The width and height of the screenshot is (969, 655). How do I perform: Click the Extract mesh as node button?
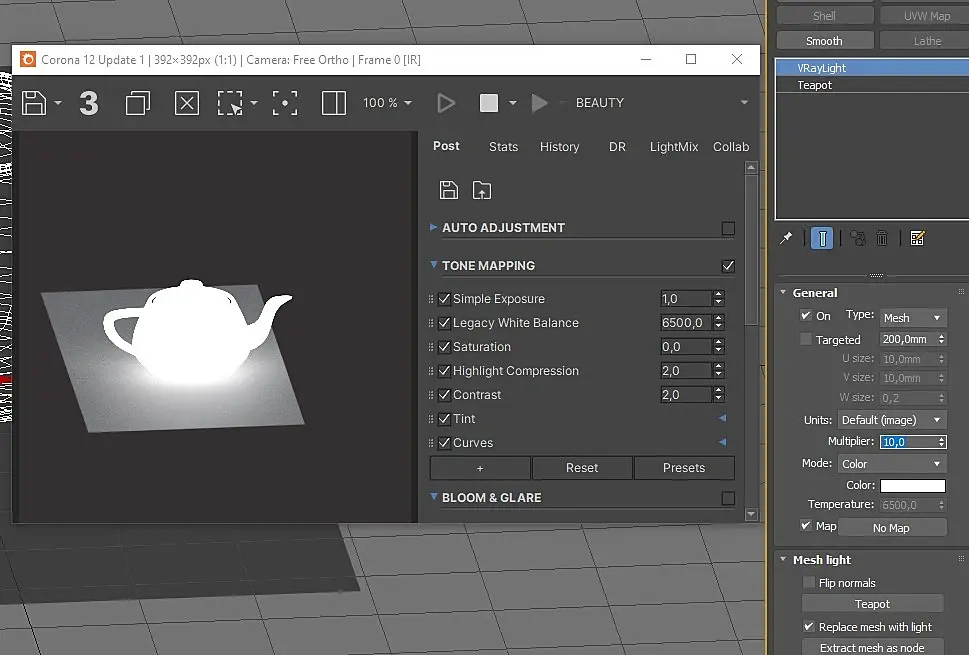pyautogui.click(x=872, y=647)
